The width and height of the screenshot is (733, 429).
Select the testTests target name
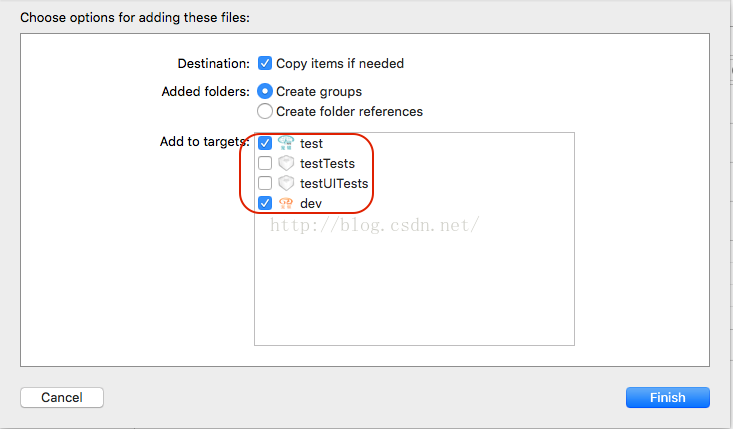pos(327,163)
